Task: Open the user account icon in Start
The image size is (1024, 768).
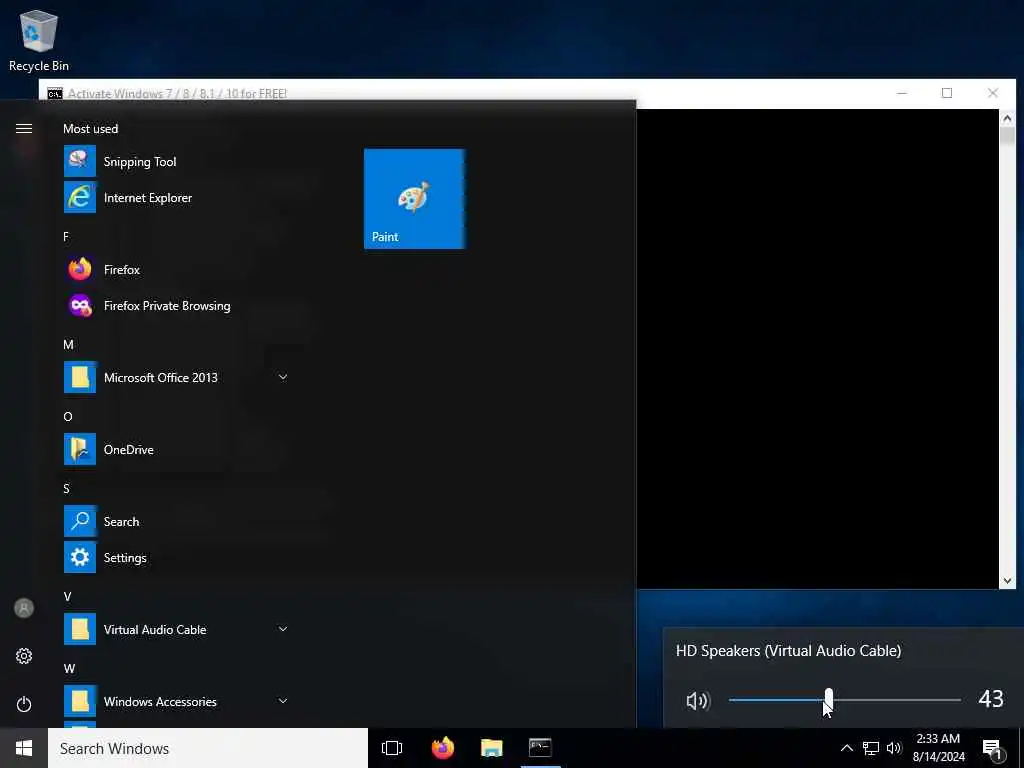Action: tap(24, 609)
